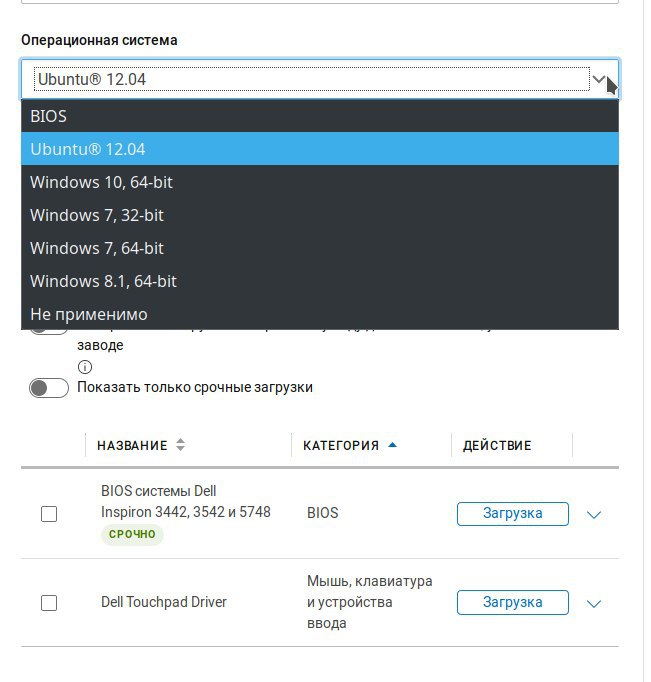The image size is (651, 682).
Task: Choose Ubuntu 12.04 highlighted list option
Action: coord(320,149)
